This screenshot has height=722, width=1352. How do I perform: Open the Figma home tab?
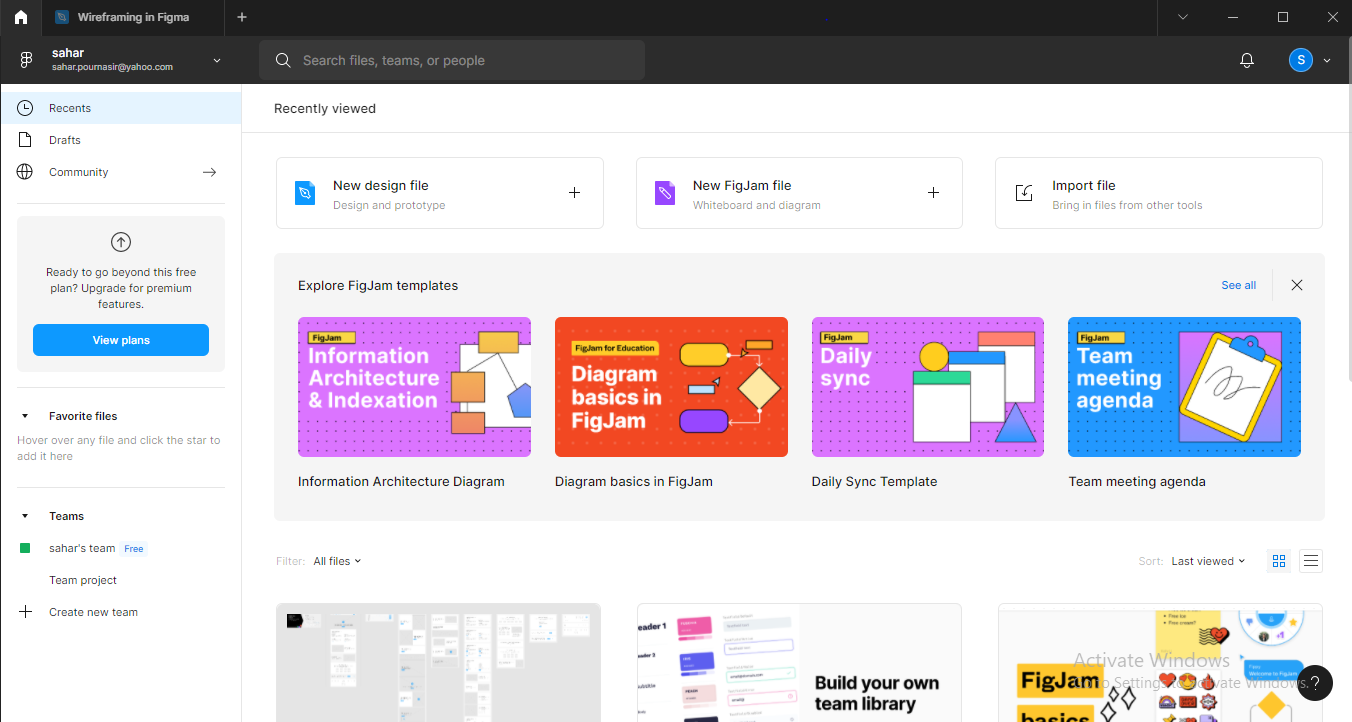21,17
